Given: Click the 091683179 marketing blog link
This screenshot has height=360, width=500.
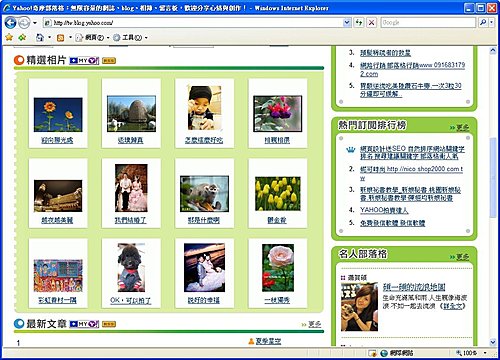Looking at the screenshot, I should (412, 69).
